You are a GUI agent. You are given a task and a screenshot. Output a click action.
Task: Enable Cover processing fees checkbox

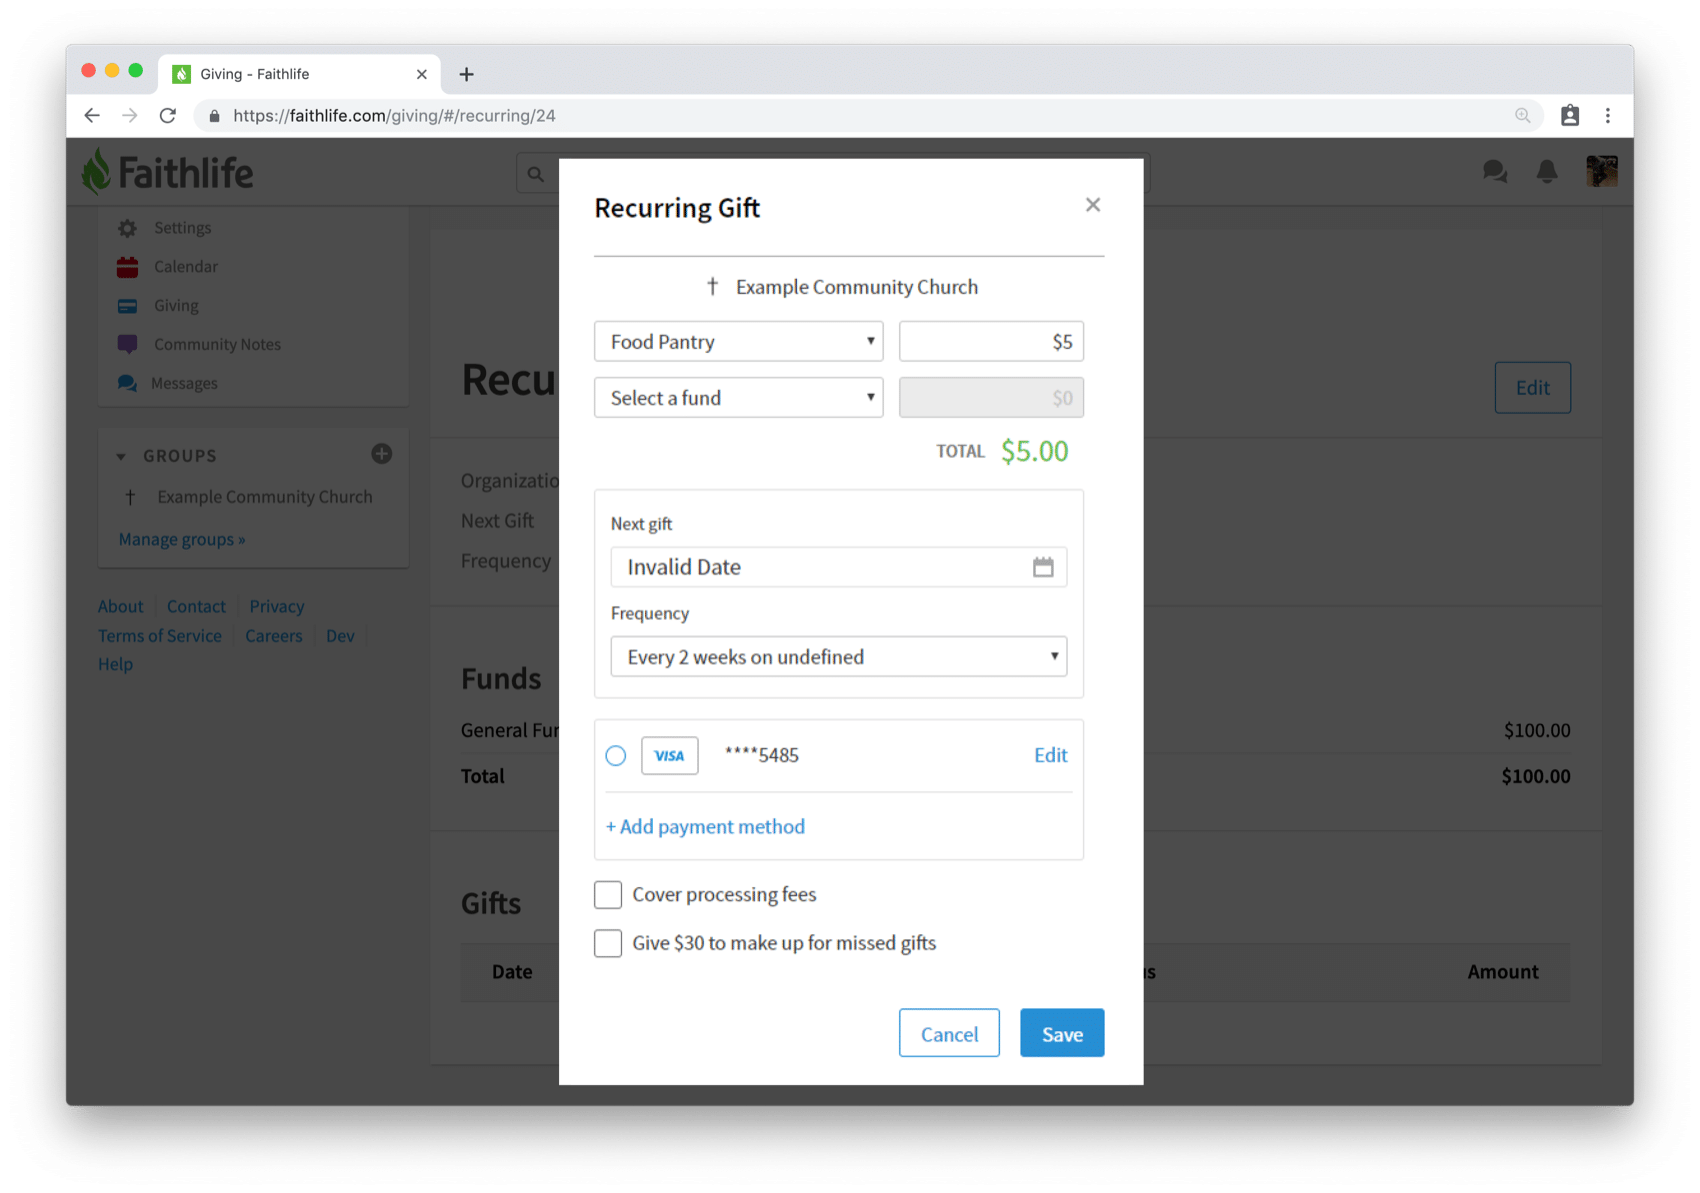pyautogui.click(x=608, y=895)
